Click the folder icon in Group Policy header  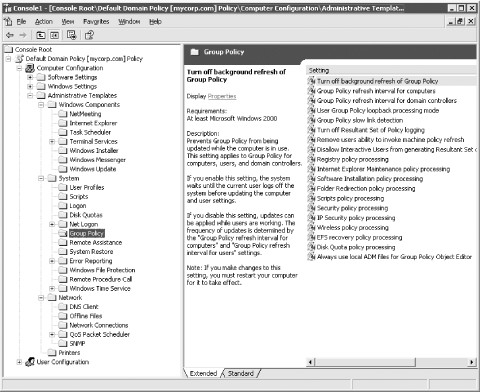pyautogui.click(x=195, y=52)
